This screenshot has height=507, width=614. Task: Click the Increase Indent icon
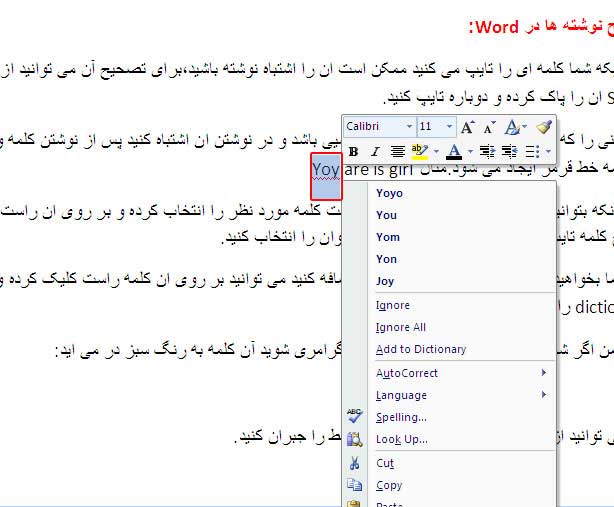click(x=509, y=152)
